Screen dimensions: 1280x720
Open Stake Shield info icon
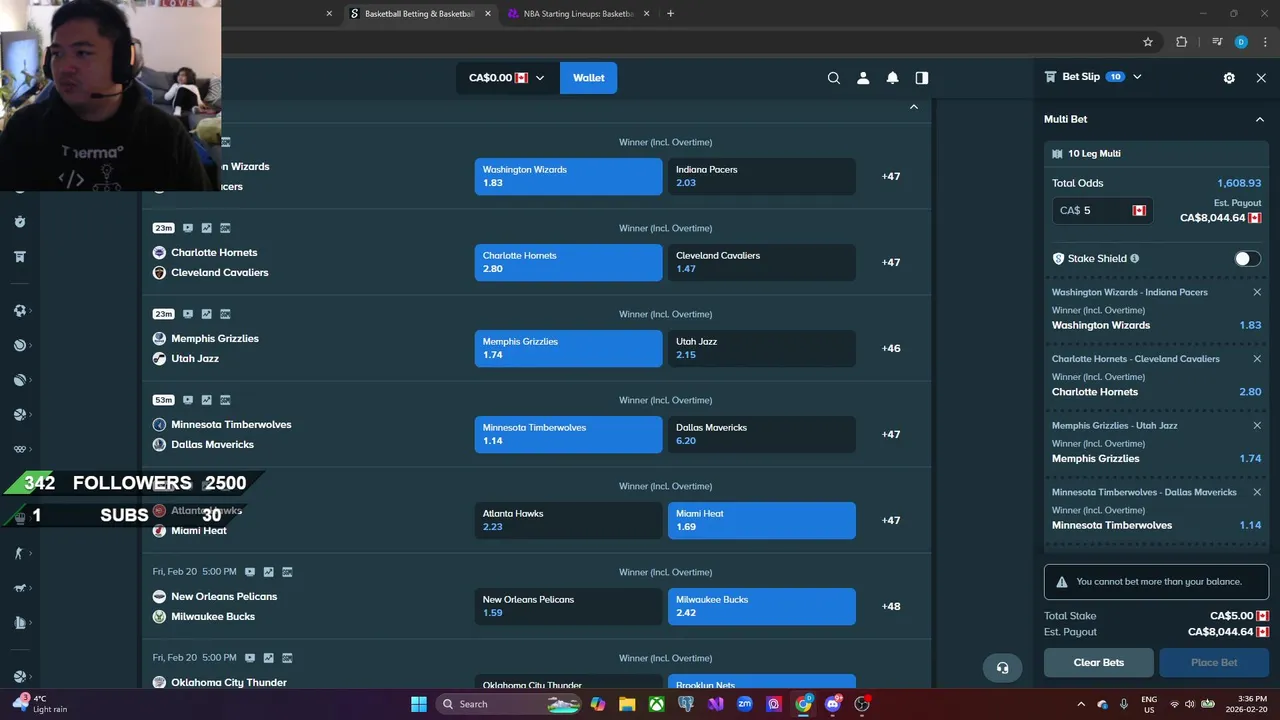(x=1134, y=258)
